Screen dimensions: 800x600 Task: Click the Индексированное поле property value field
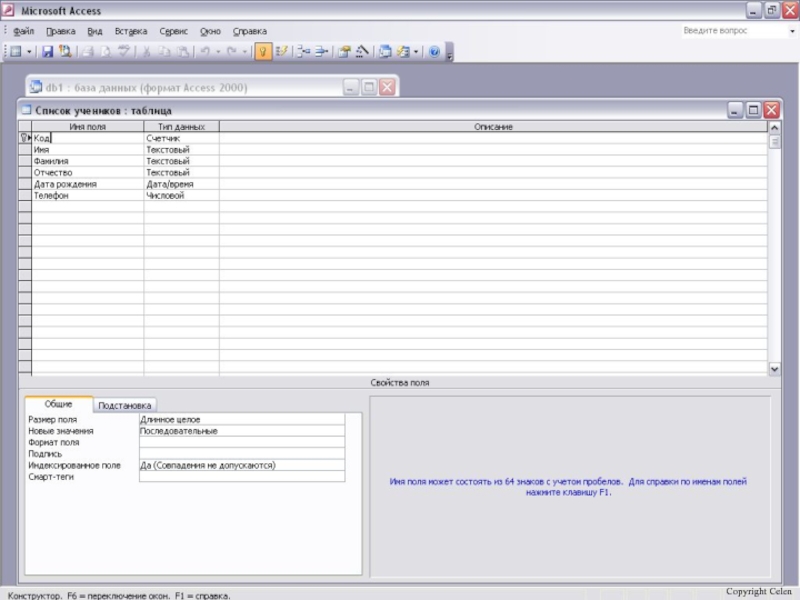pyautogui.click(x=242, y=465)
